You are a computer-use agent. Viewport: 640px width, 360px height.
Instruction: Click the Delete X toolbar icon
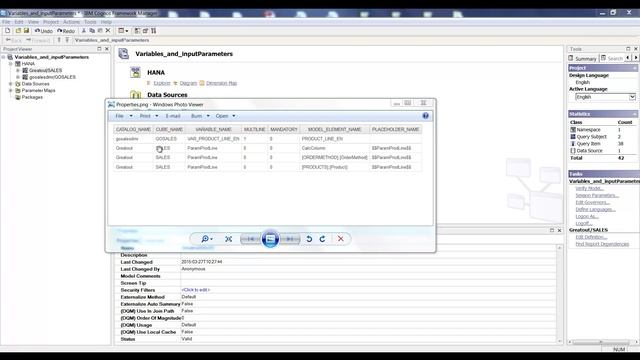(108, 31)
